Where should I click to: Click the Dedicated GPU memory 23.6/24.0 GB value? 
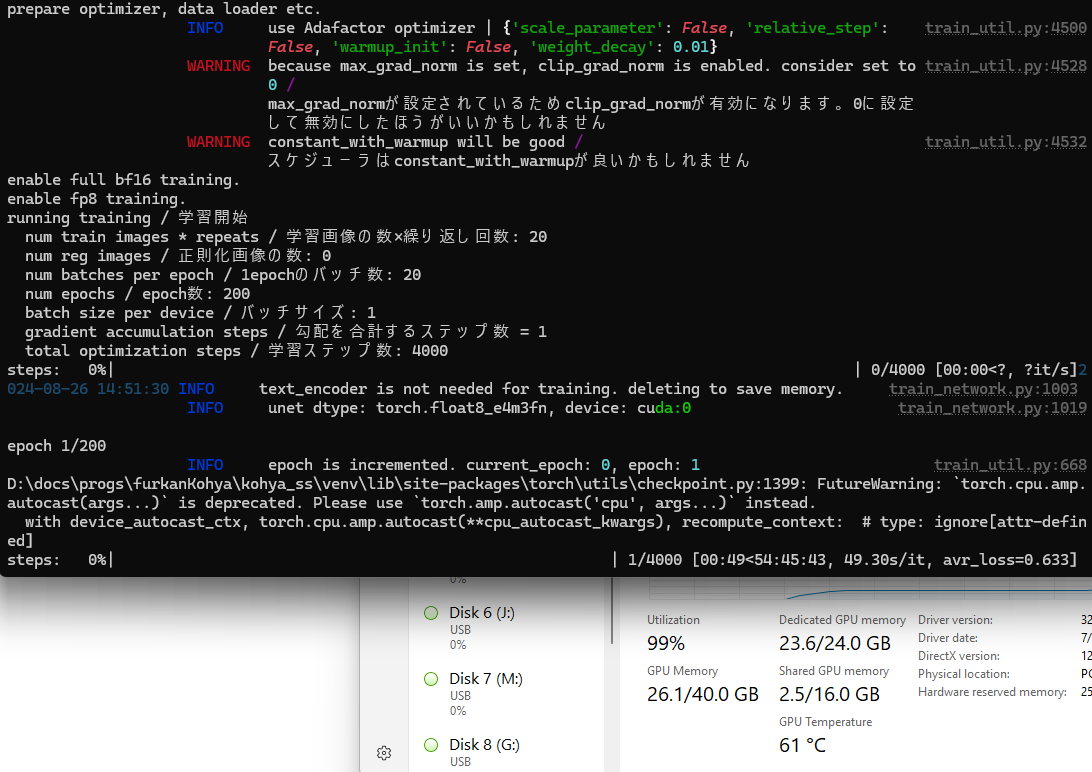tap(834, 643)
